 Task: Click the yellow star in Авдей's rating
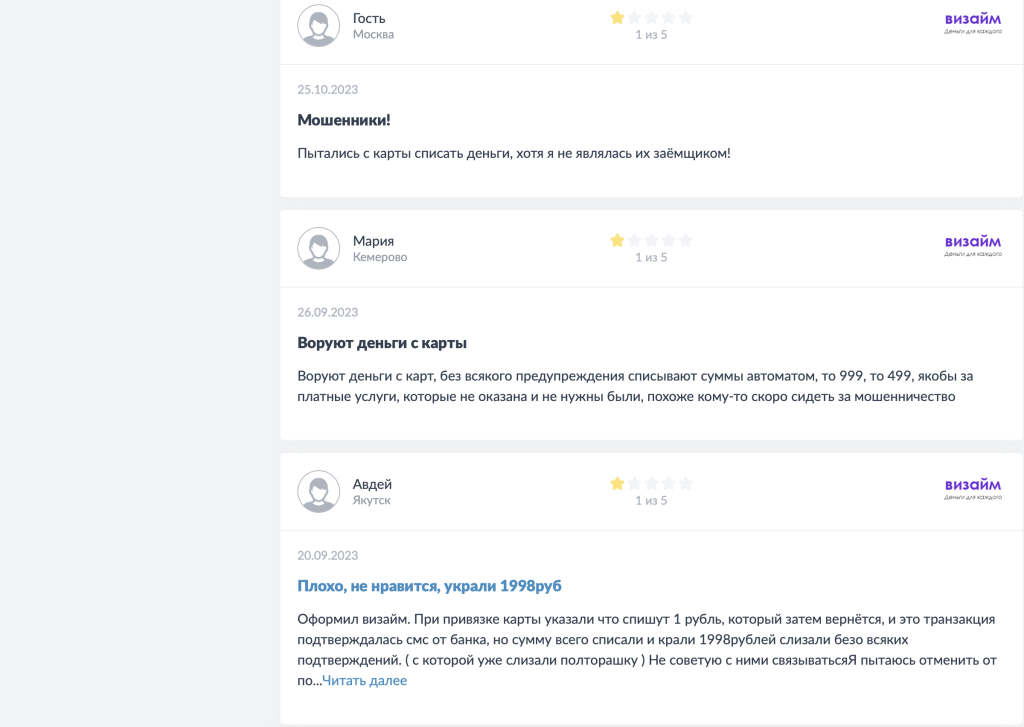coord(617,483)
